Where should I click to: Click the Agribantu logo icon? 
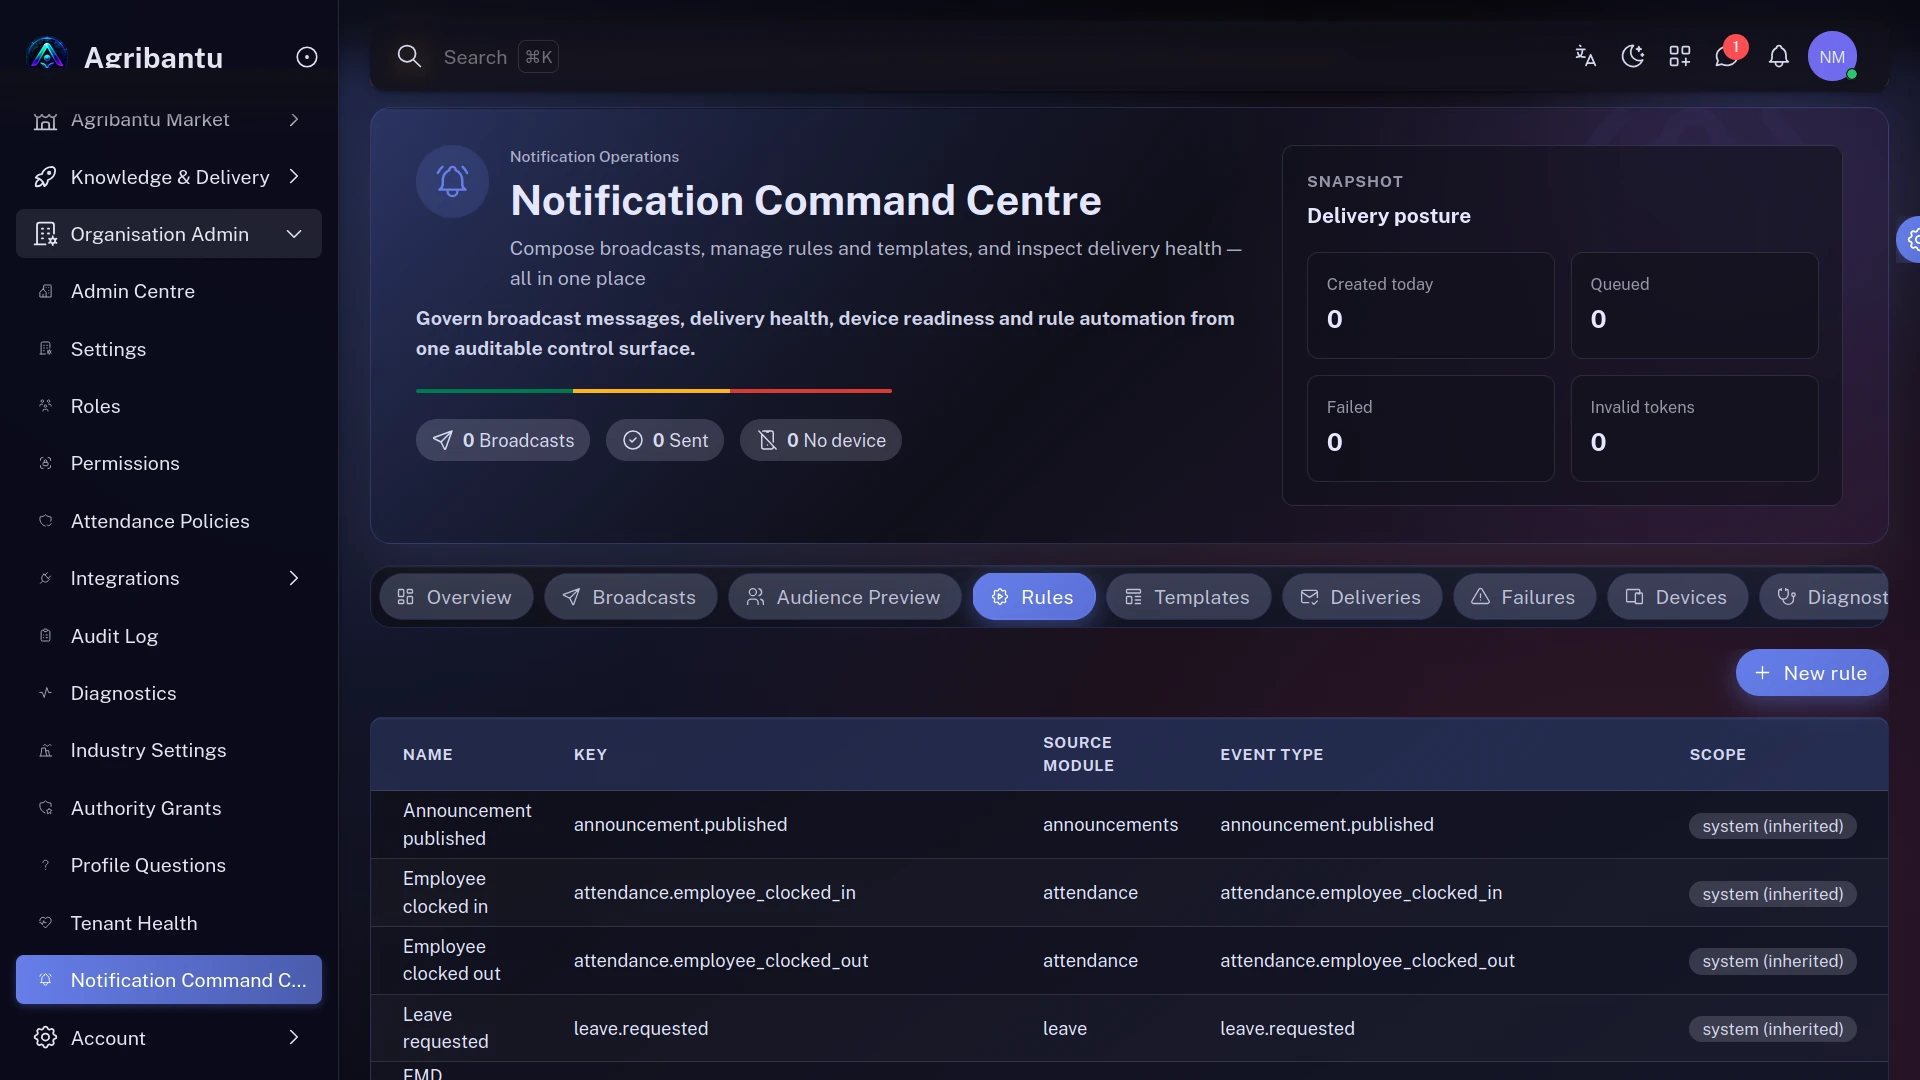(47, 56)
